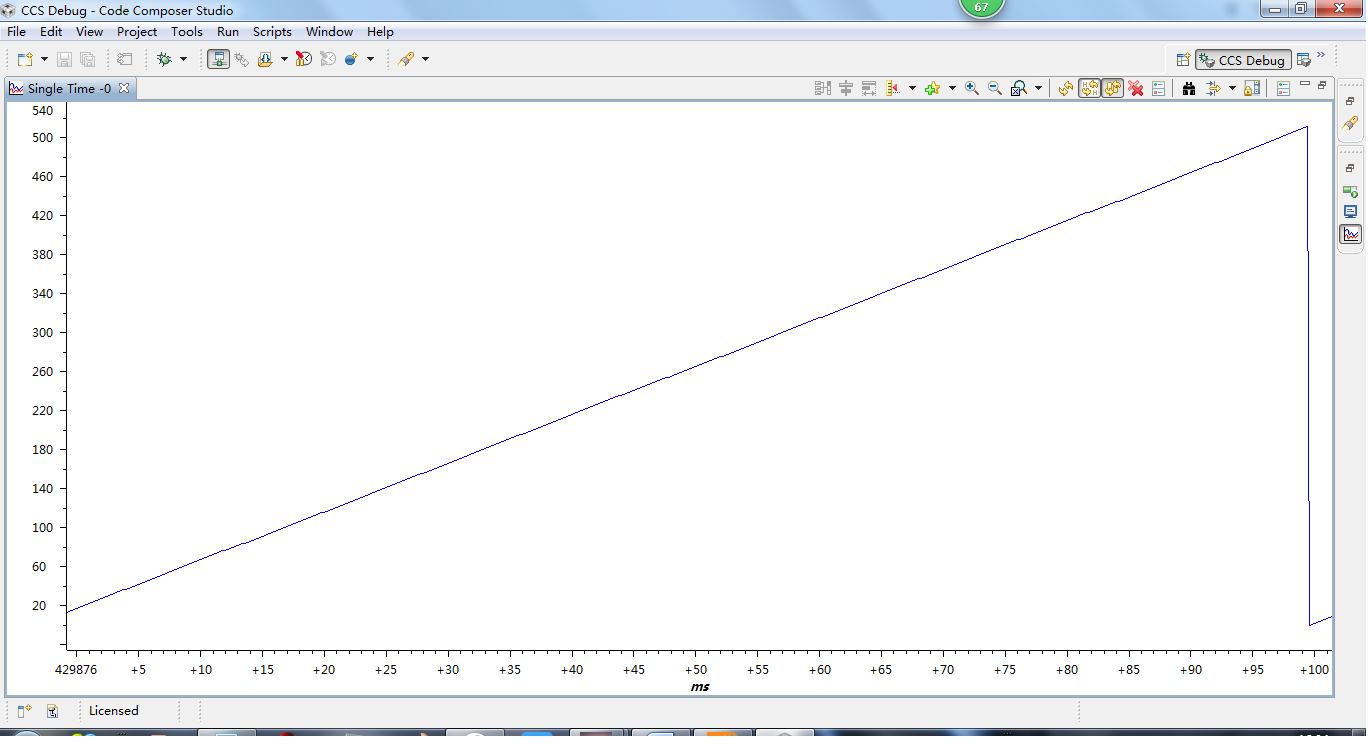Click the 540 y-axis tick label

43,110
